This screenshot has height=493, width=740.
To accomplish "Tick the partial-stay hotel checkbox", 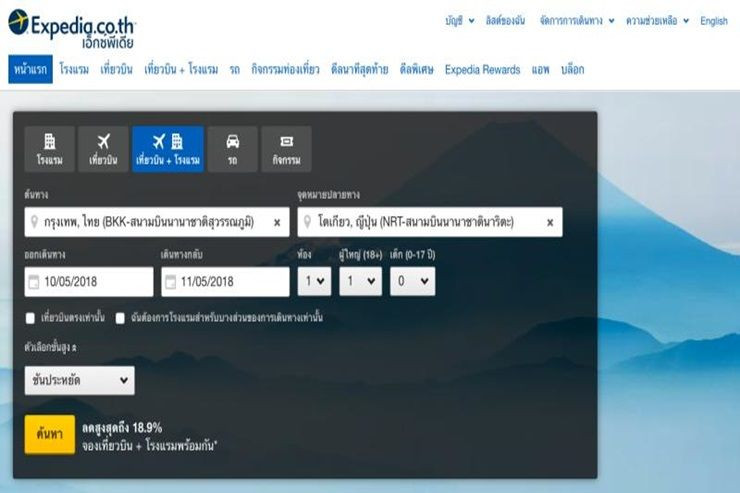I will (120, 318).
